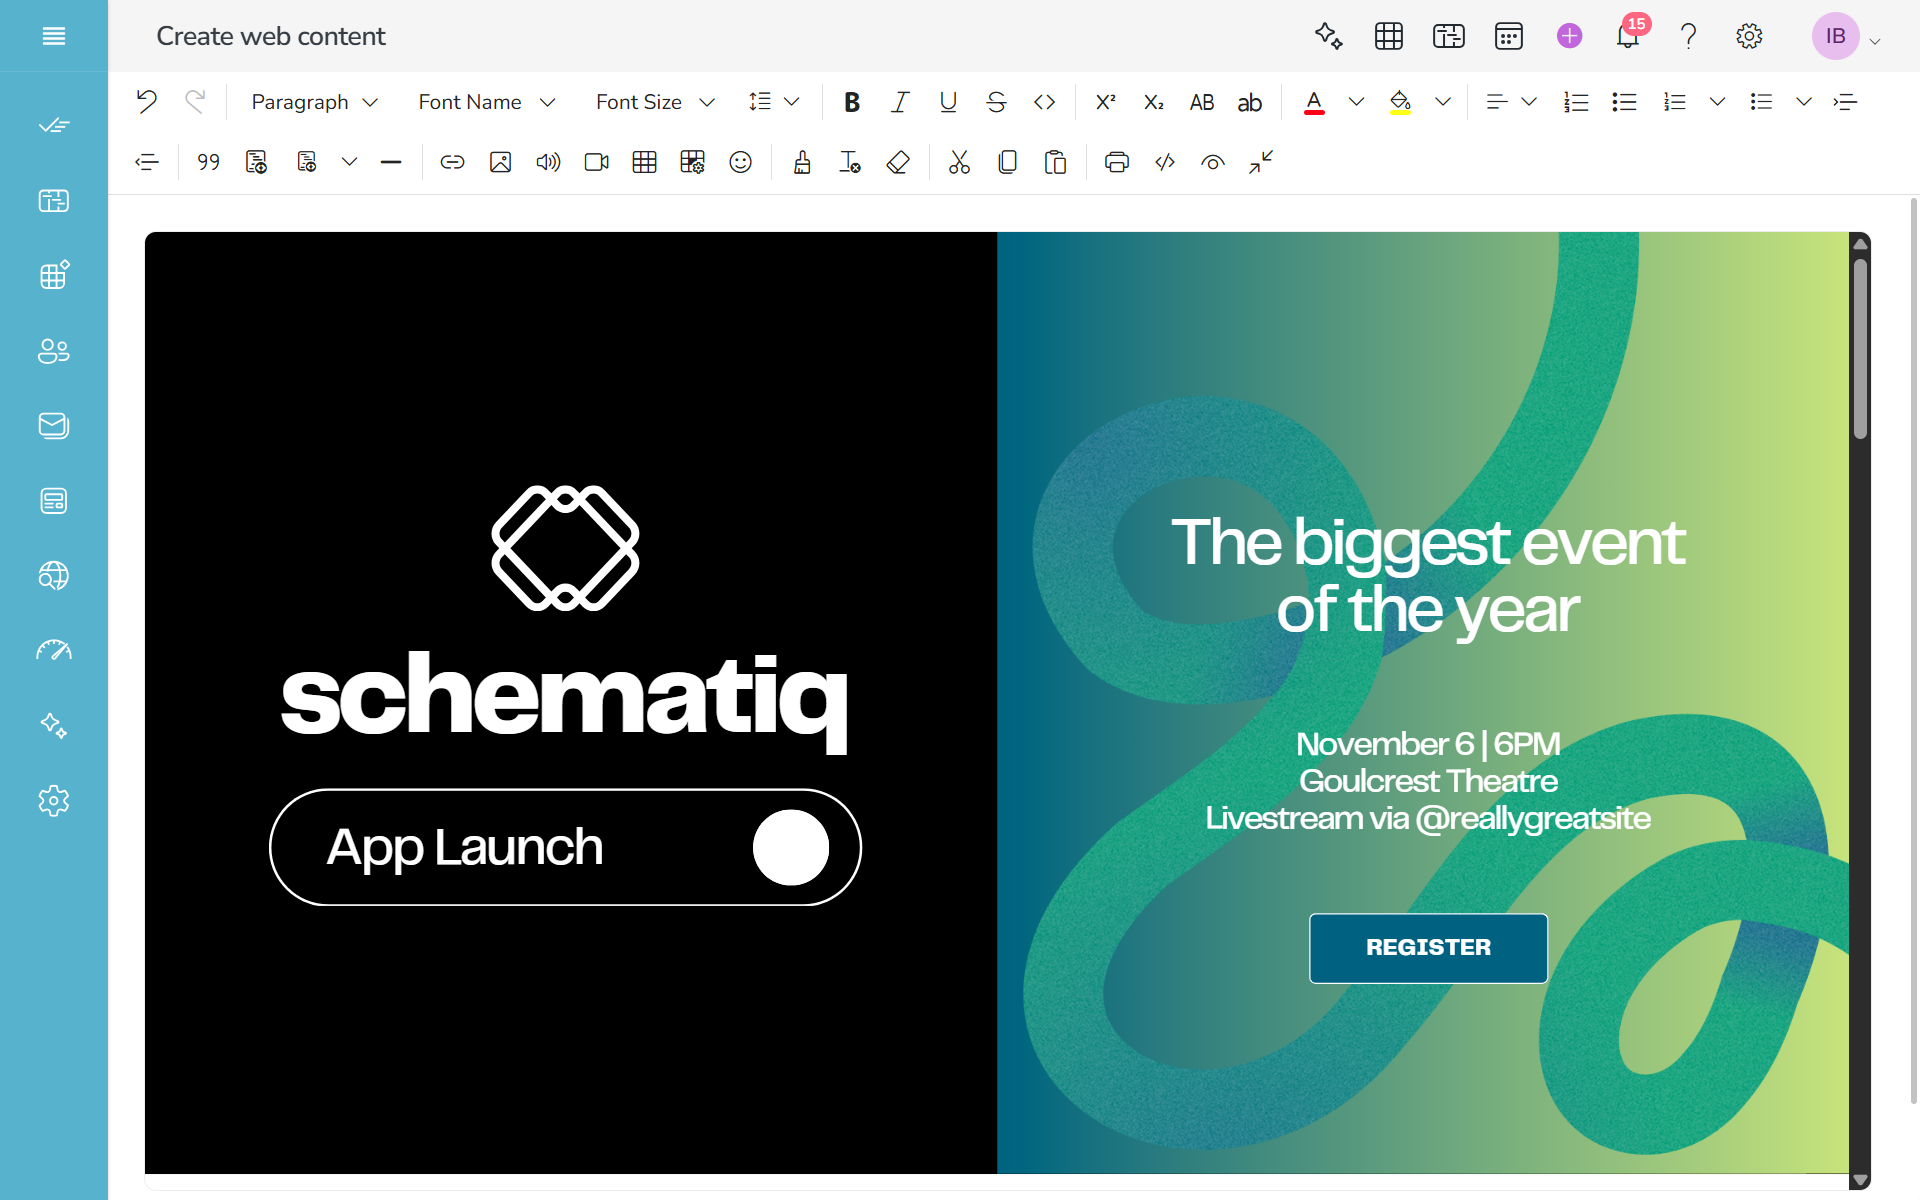Undo the last edit
The height and width of the screenshot is (1200, 1920).
tap(147, 102)
